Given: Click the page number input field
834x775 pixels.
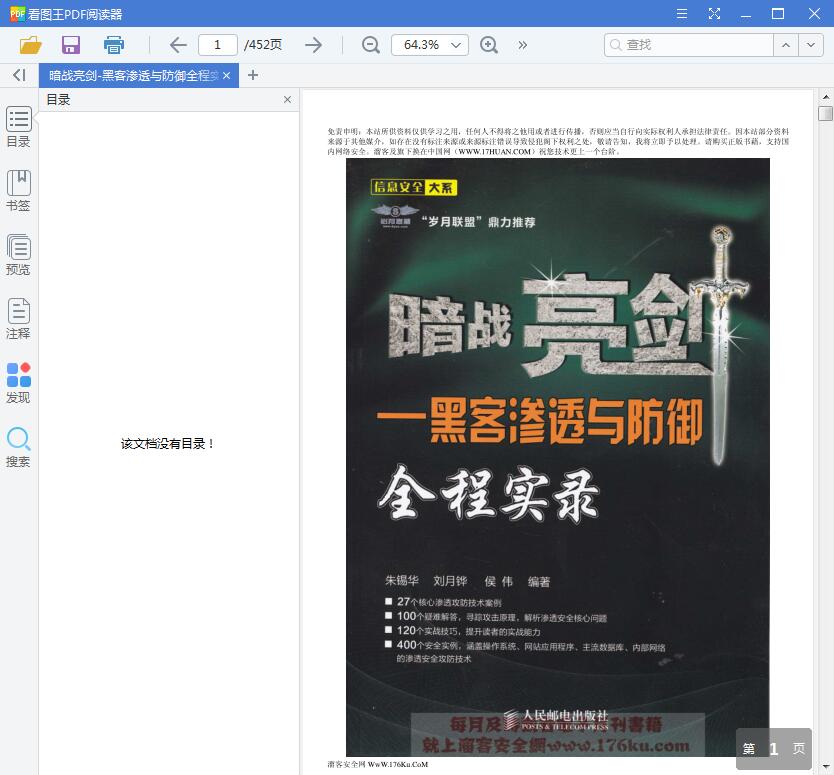Looking at the screenshot, I should pos(218,45).
